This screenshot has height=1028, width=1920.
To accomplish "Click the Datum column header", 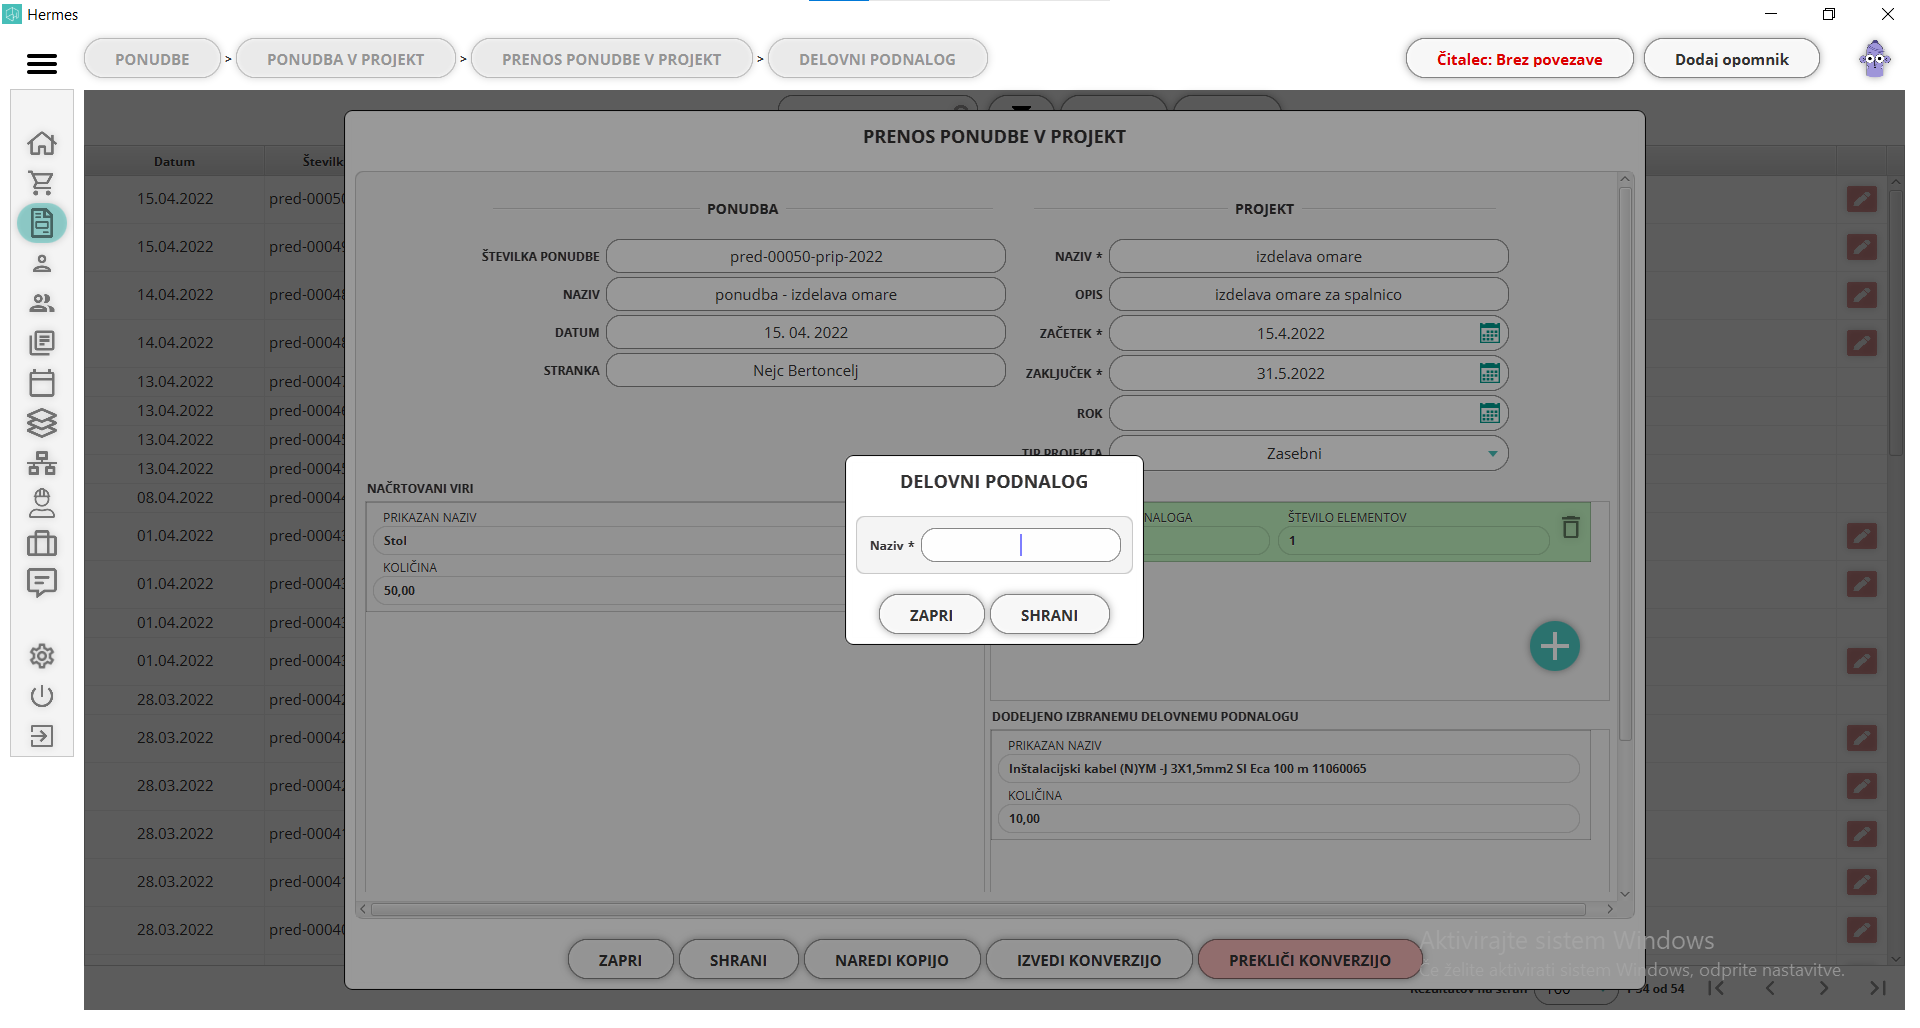I will click(174, 161).
